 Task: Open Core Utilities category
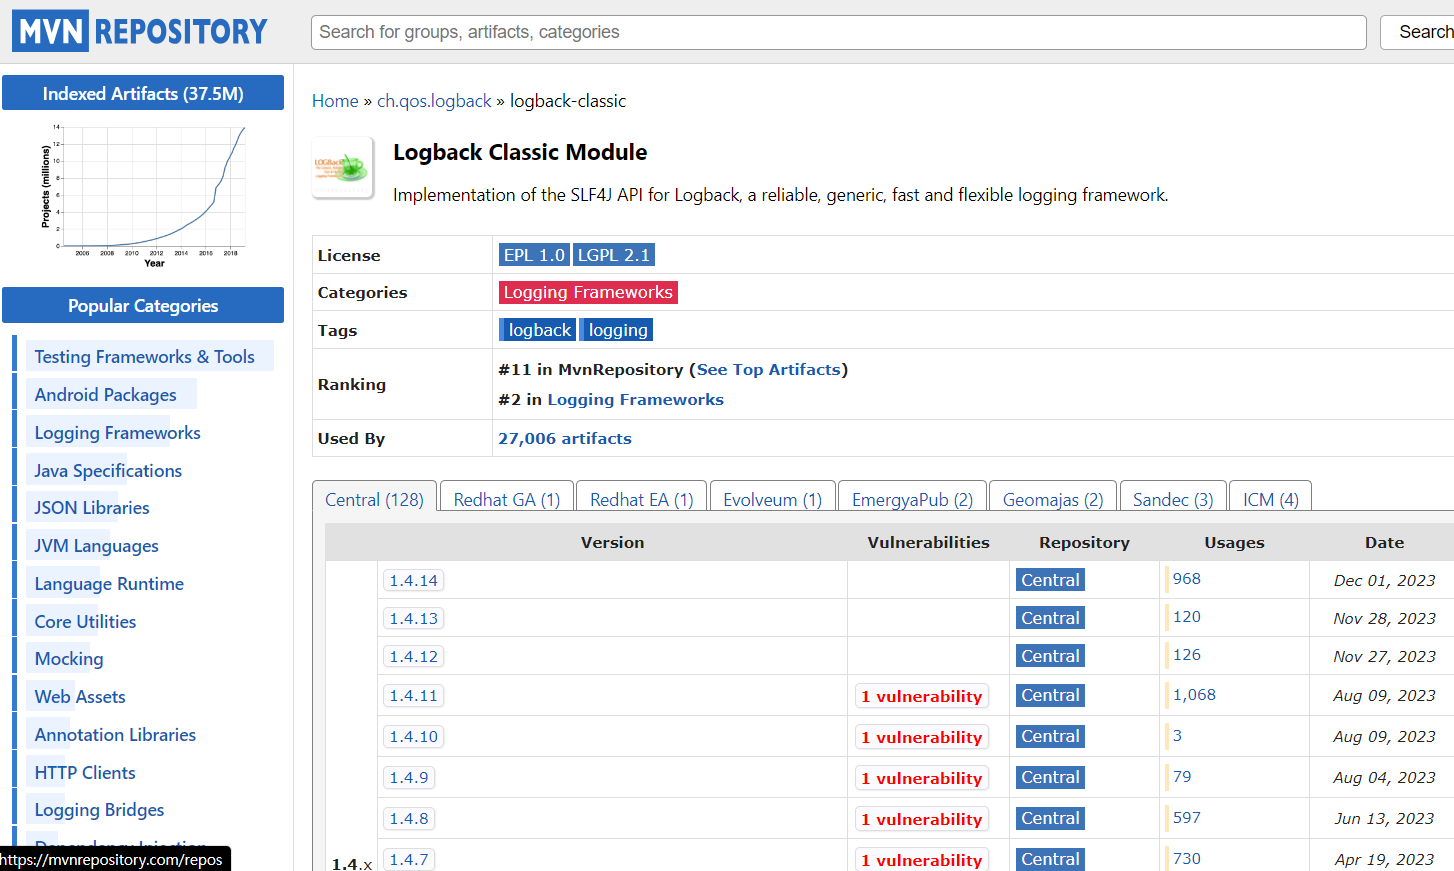(85, 622)
